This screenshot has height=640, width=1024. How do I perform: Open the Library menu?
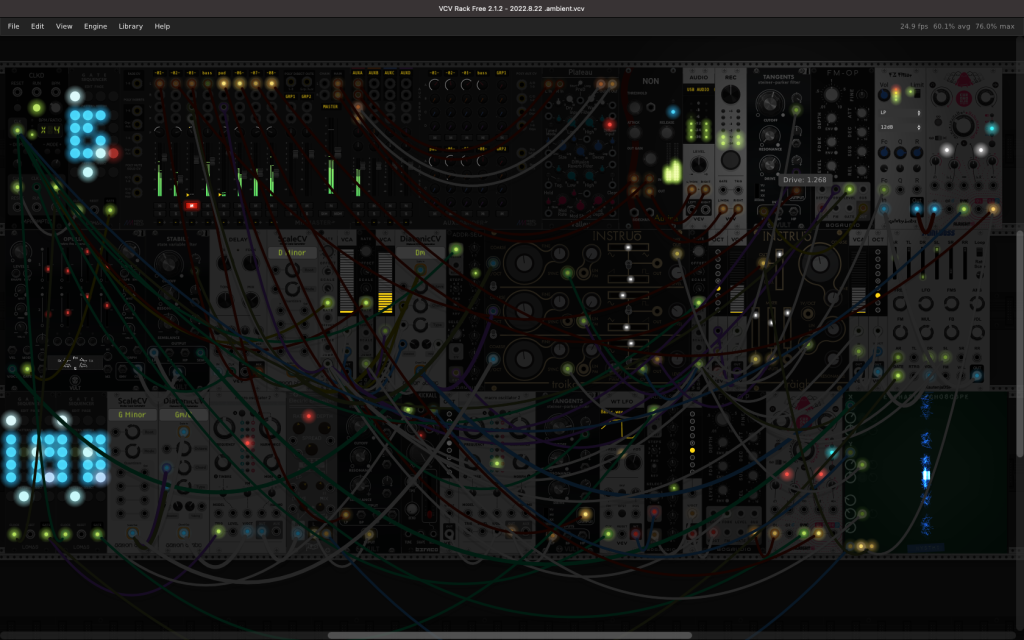131,26
